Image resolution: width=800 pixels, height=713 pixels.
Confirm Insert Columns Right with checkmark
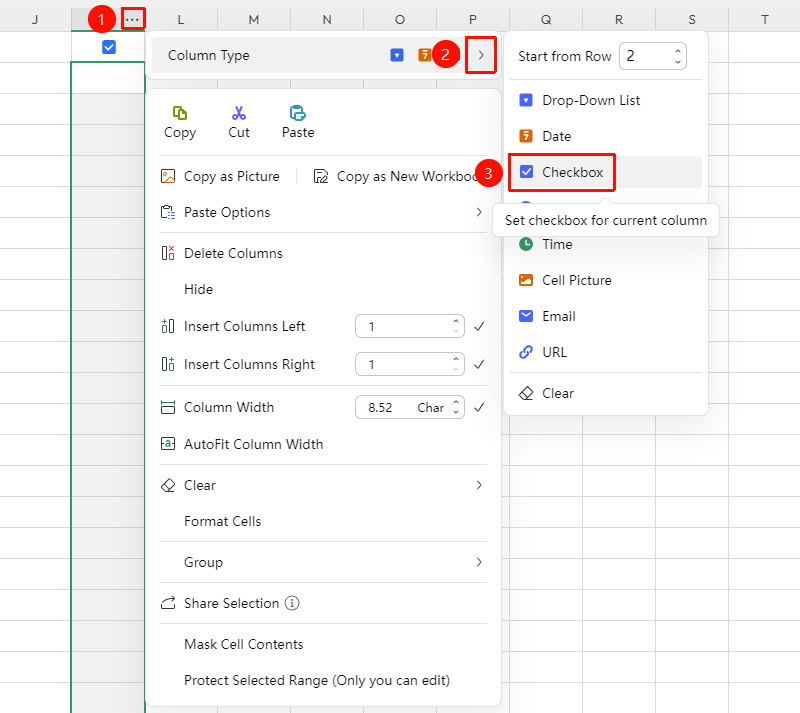[479, 364]
